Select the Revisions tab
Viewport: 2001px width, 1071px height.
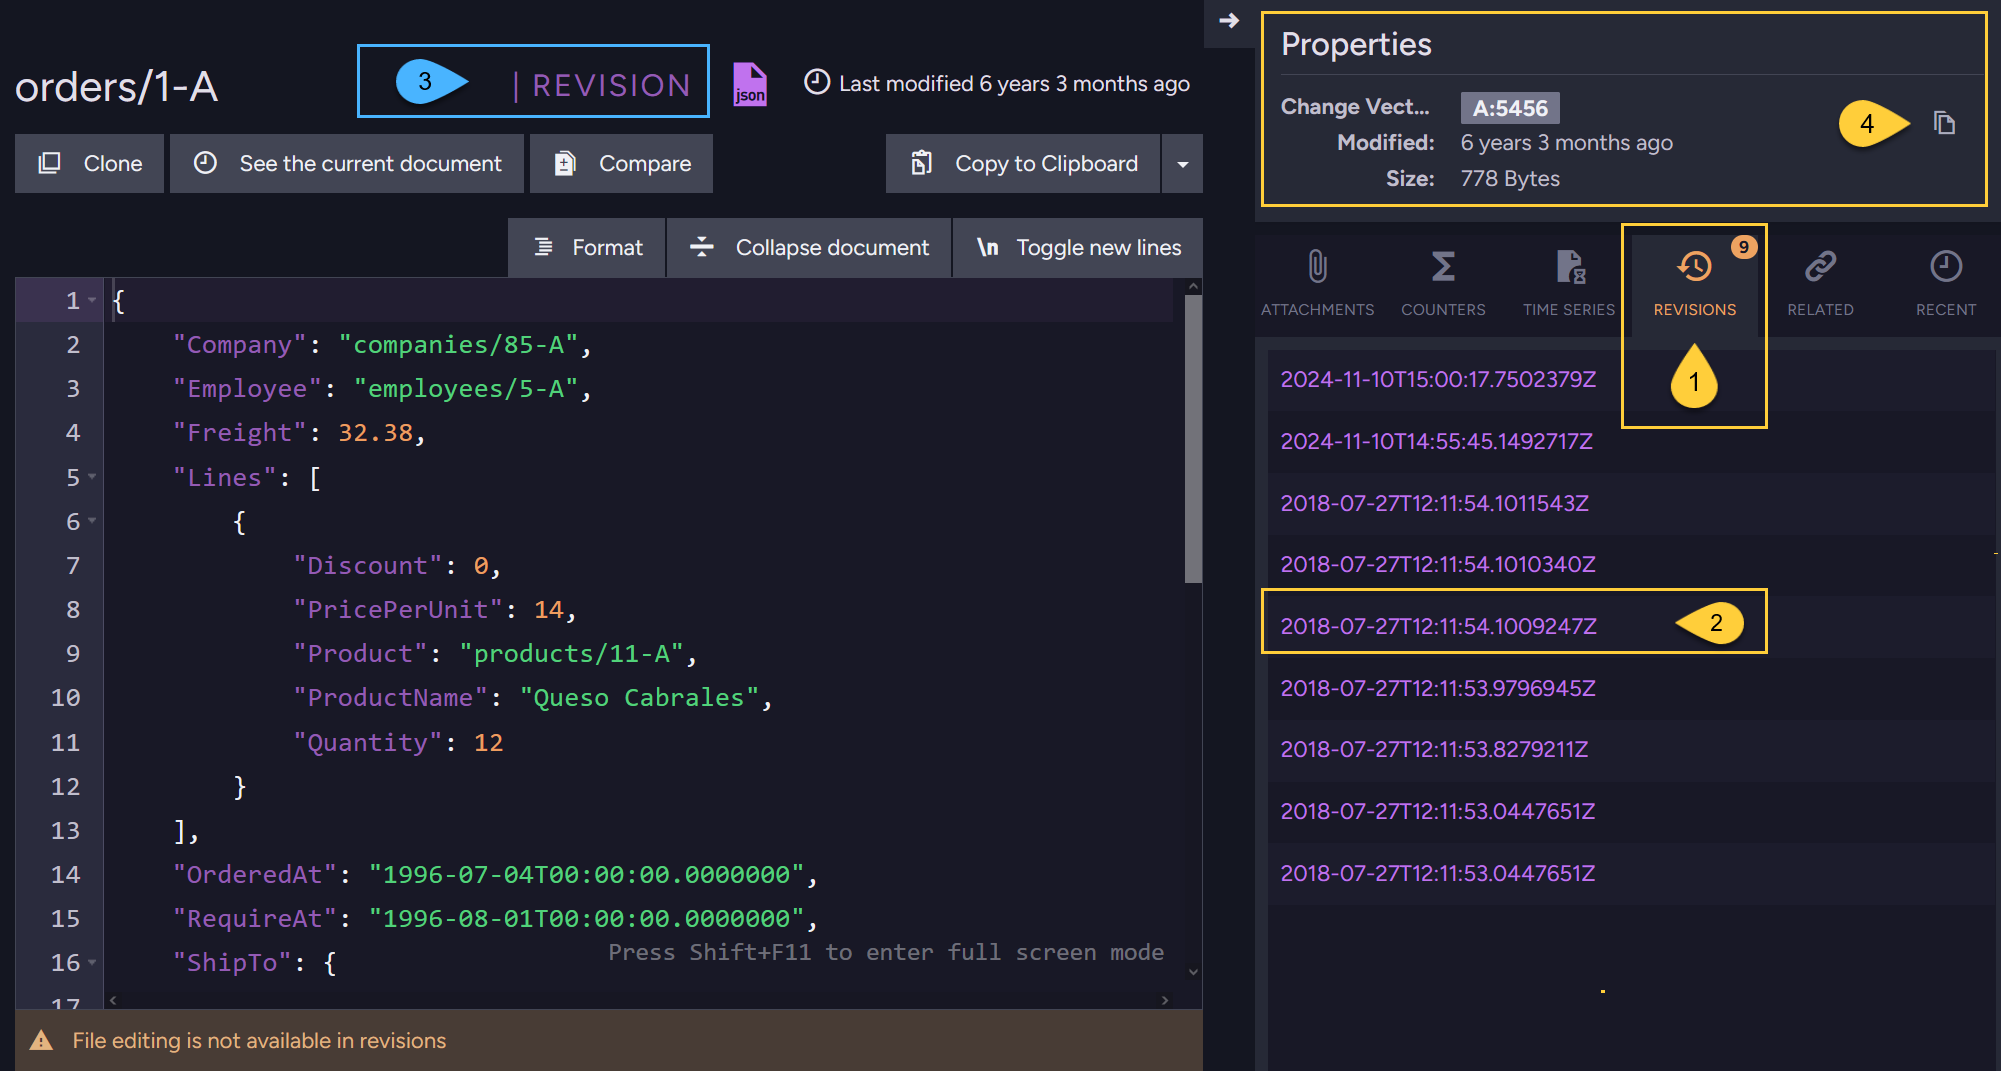pyautogui.click(x=1694, y=284)
